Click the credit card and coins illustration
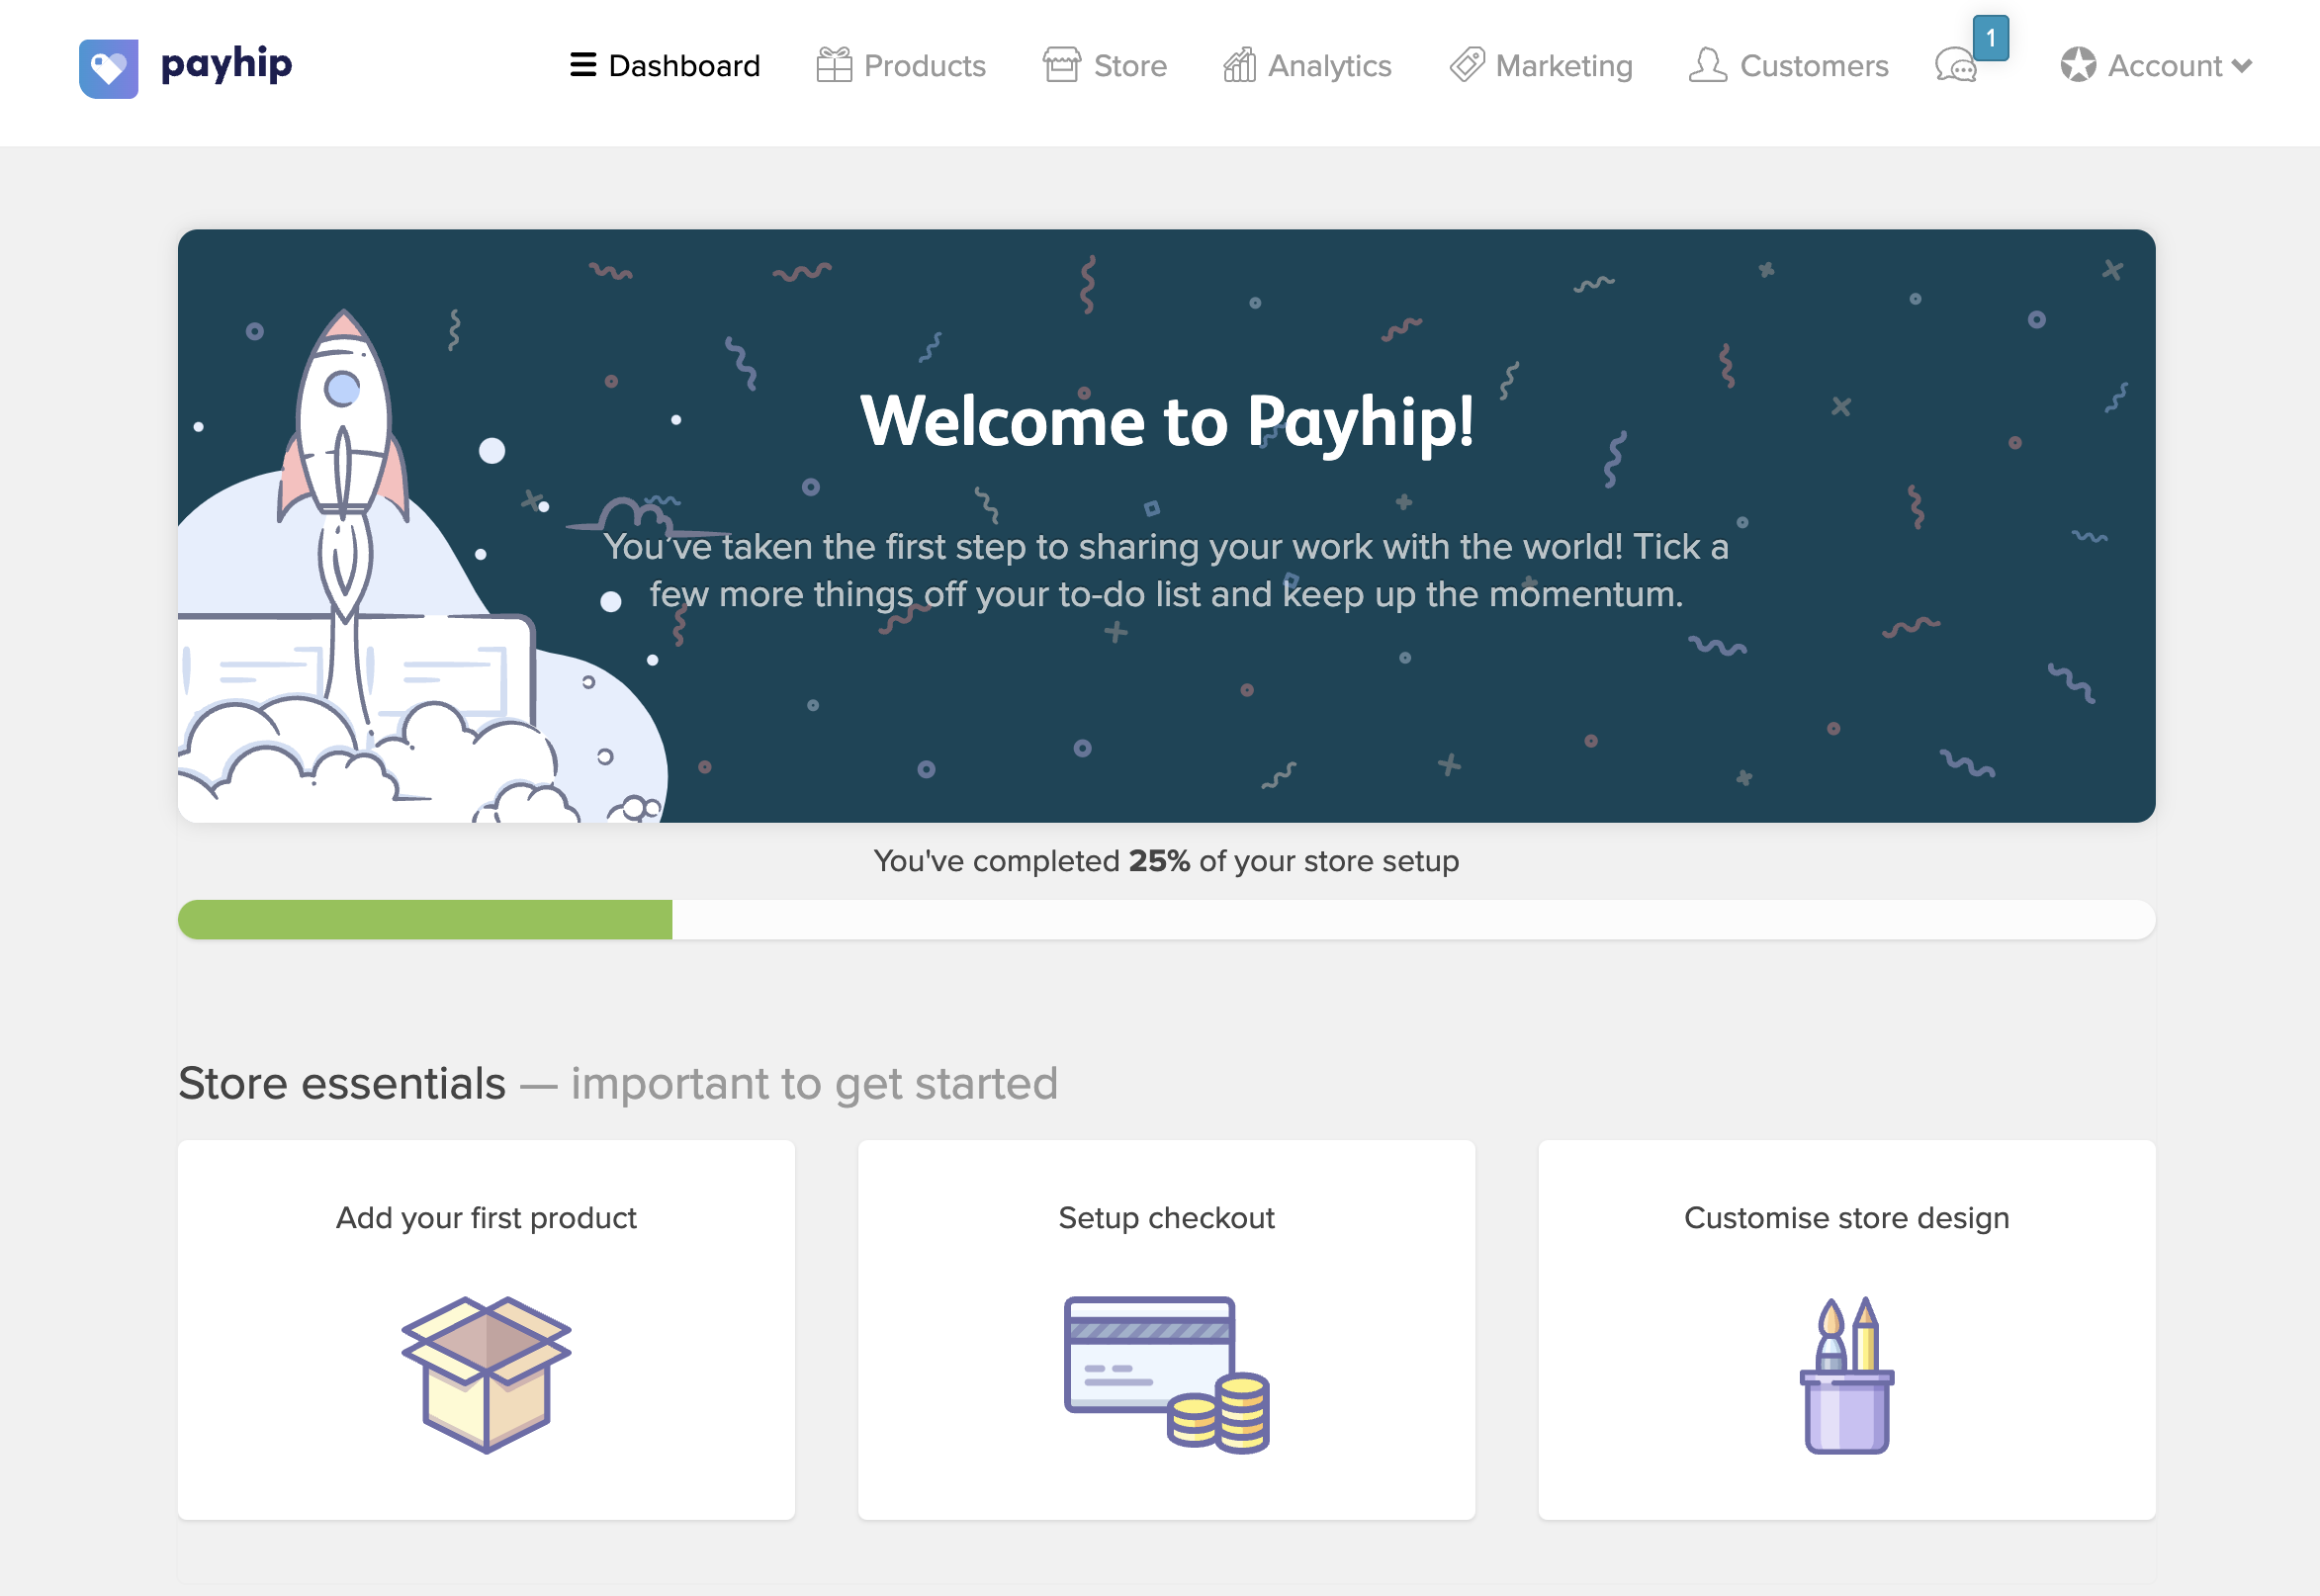 [x=1166, y=1374]
